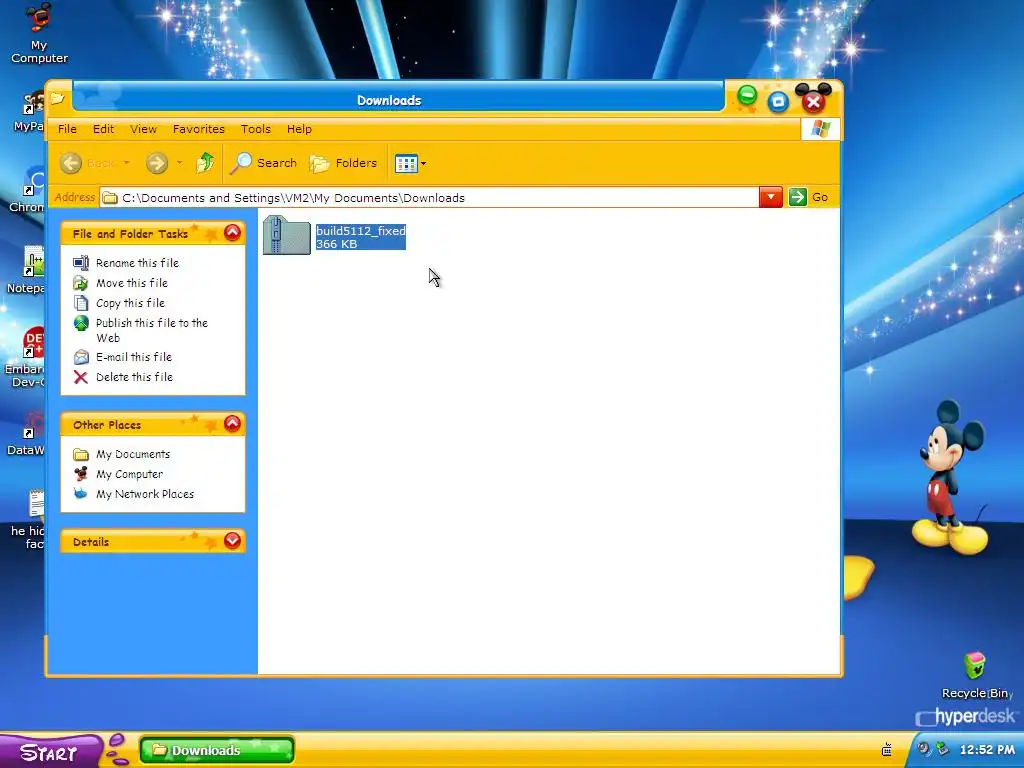The height and width of the screenshot is (768, 1024).
Task: Go up one folder level
Action: point(205,163)
